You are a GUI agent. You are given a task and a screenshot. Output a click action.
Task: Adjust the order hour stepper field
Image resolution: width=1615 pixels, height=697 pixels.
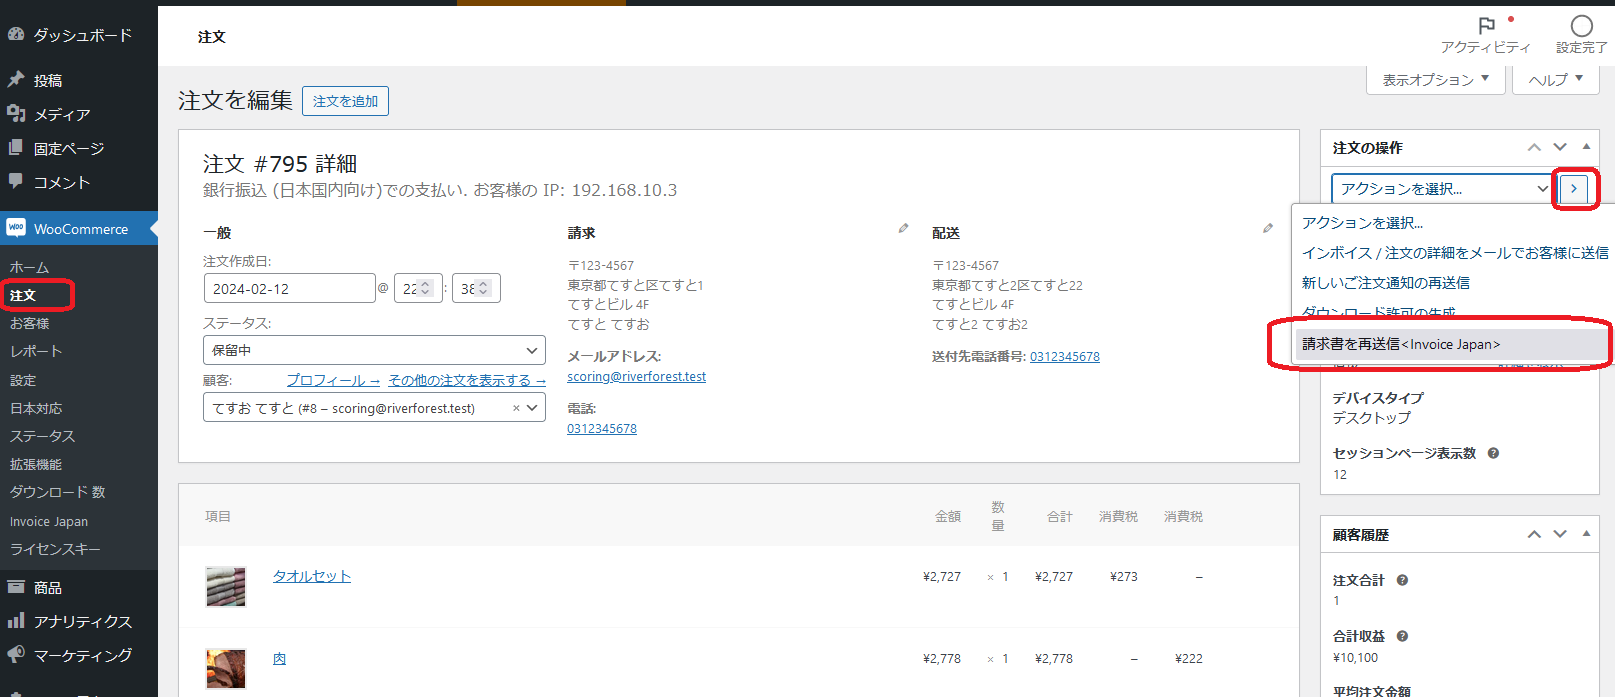[x=418, y=288]
